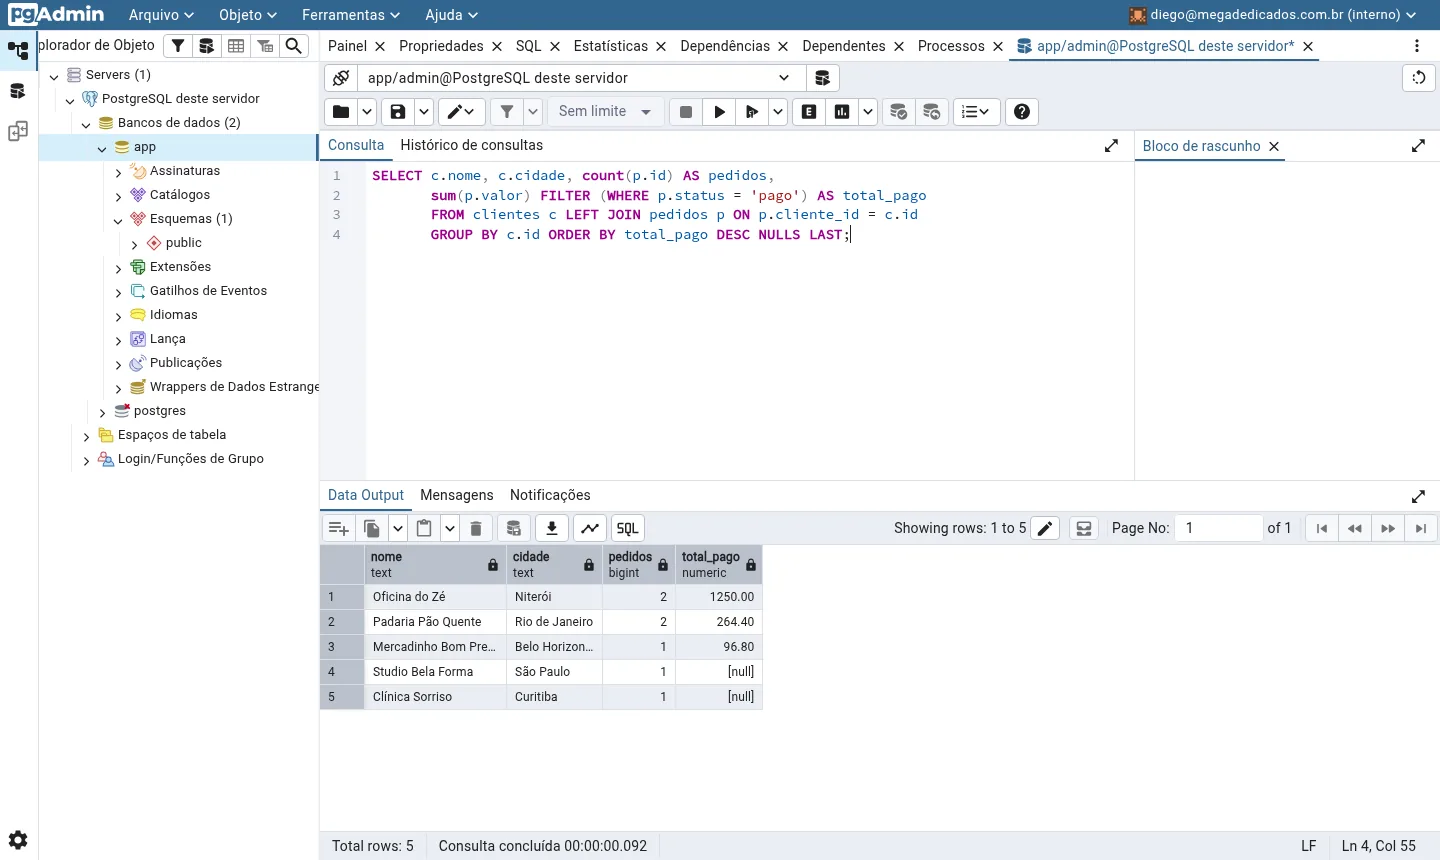Save the query file
The height and width of the screenshot is (860, 1440).
coord(398,112)
